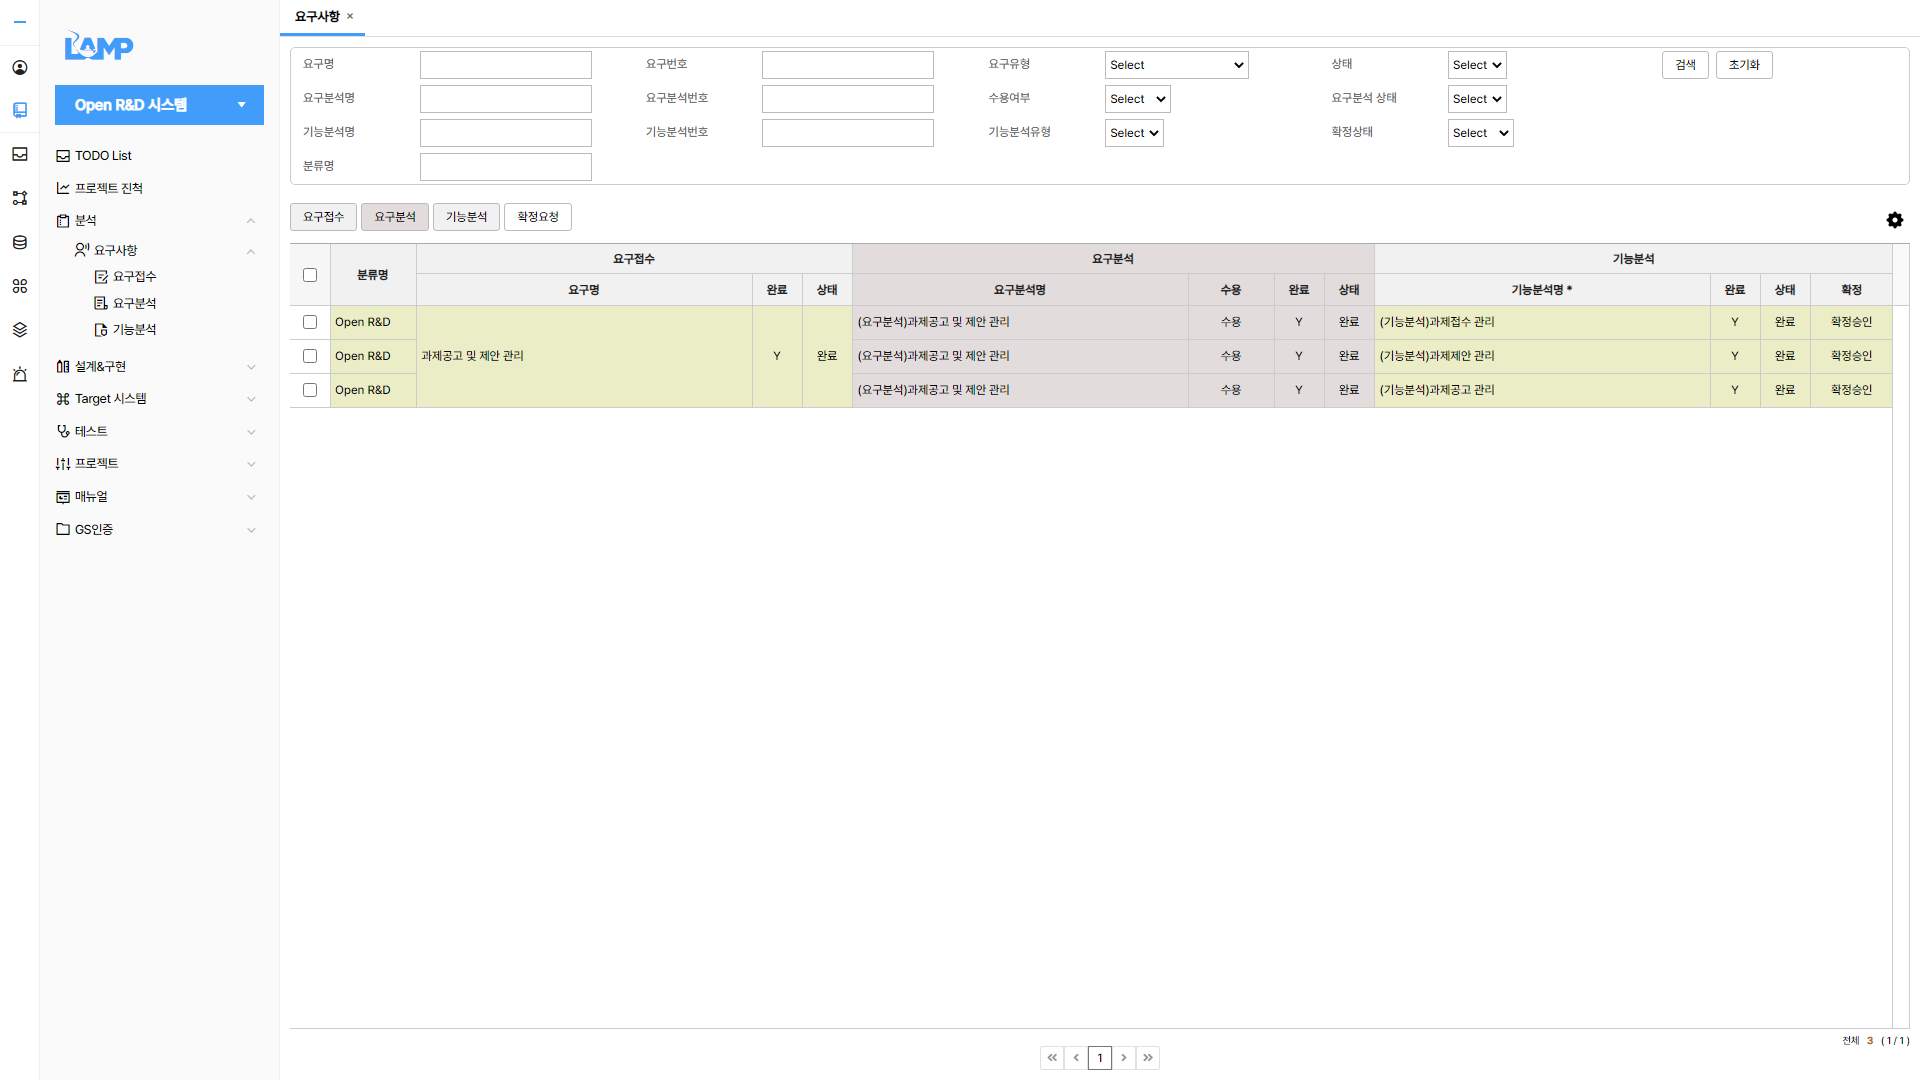
Task: Click 테스트 stethoscope icon
Action: point(63,432)
